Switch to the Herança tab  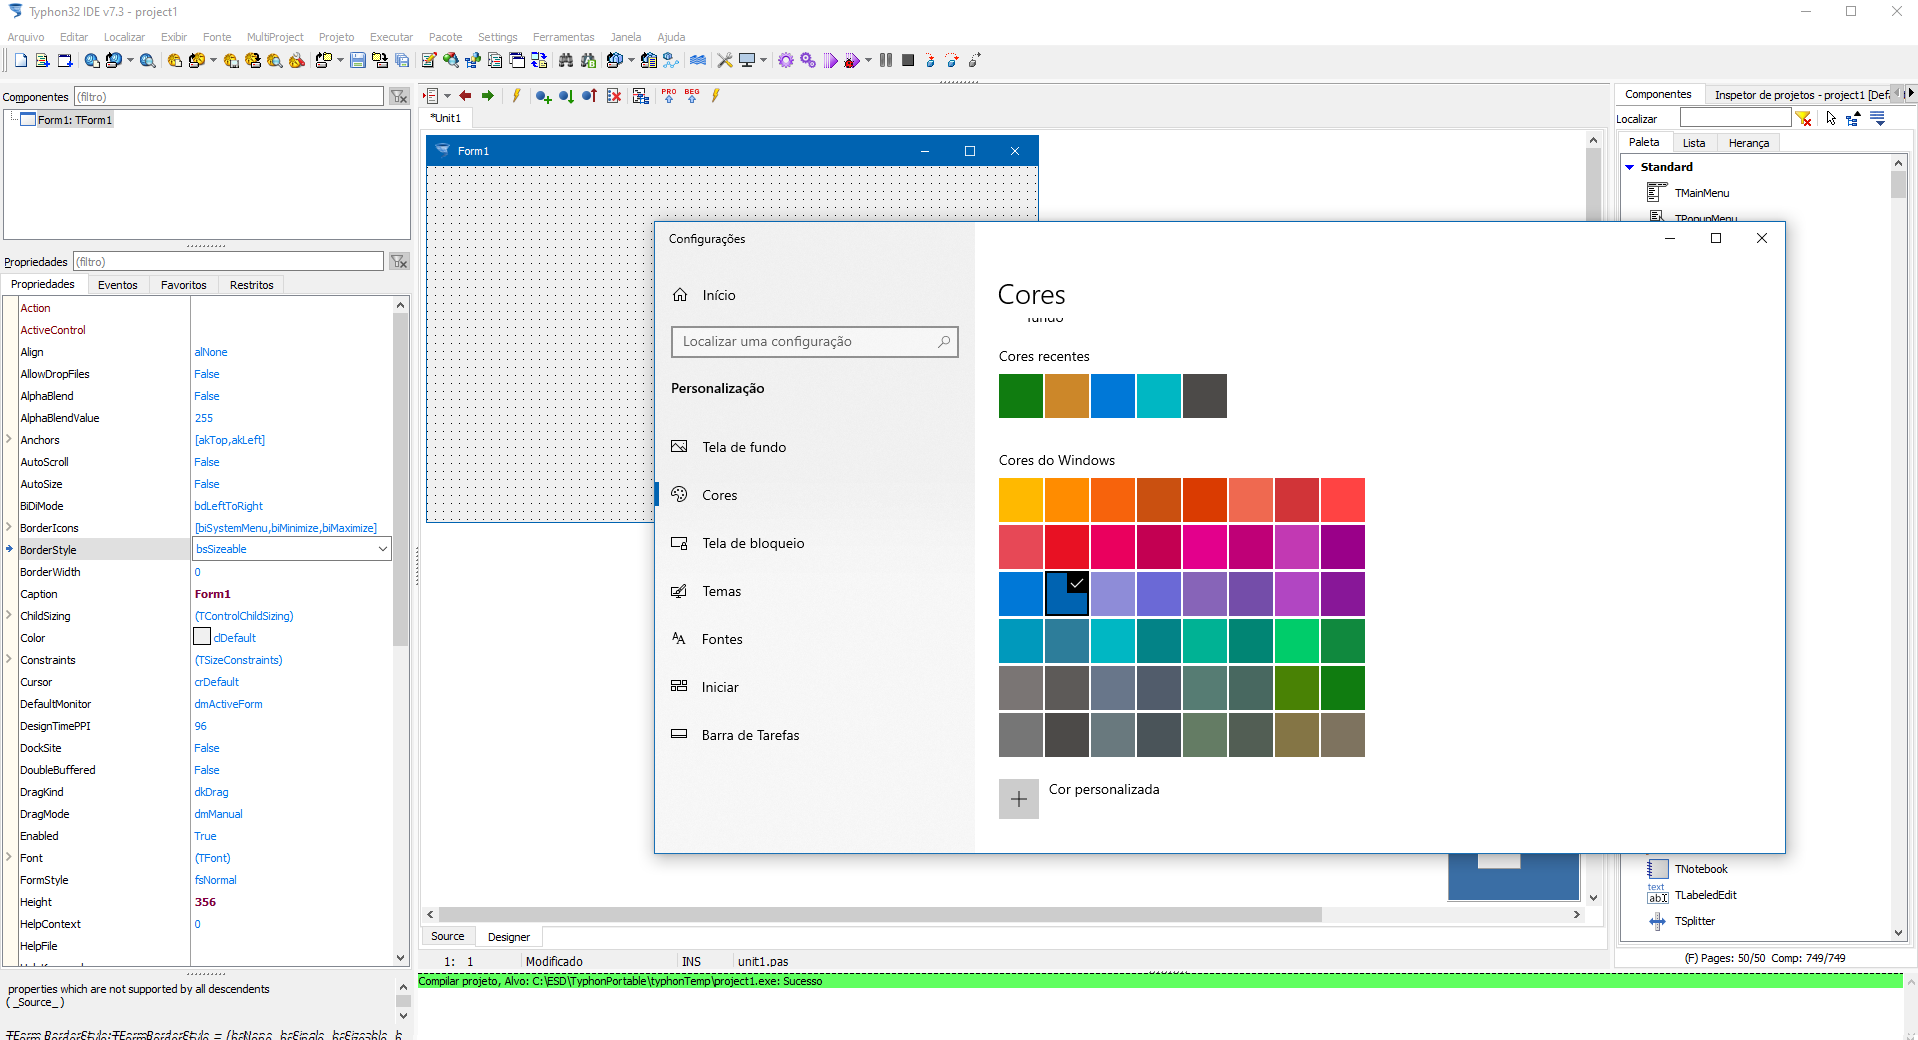[x=1749, y=143]
